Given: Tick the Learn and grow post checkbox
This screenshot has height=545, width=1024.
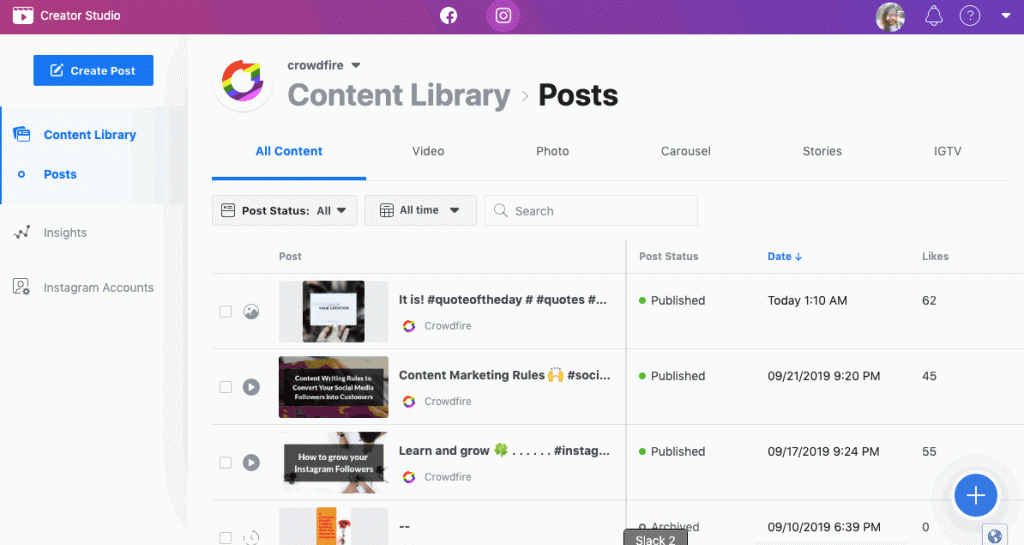Looking at the screenshot, I should pos(225,463).
